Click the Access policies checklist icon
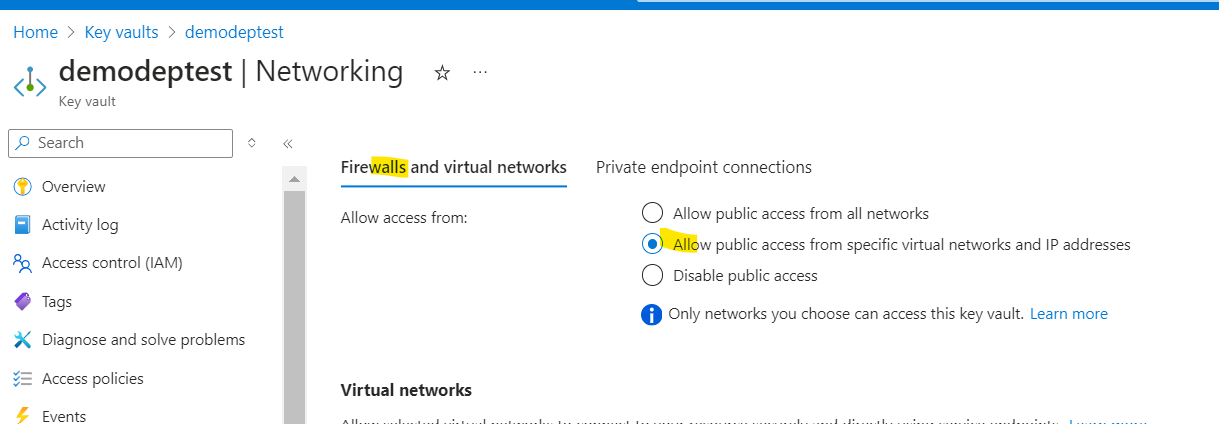Screen dimensions: 1219x424 coord(23,378)
